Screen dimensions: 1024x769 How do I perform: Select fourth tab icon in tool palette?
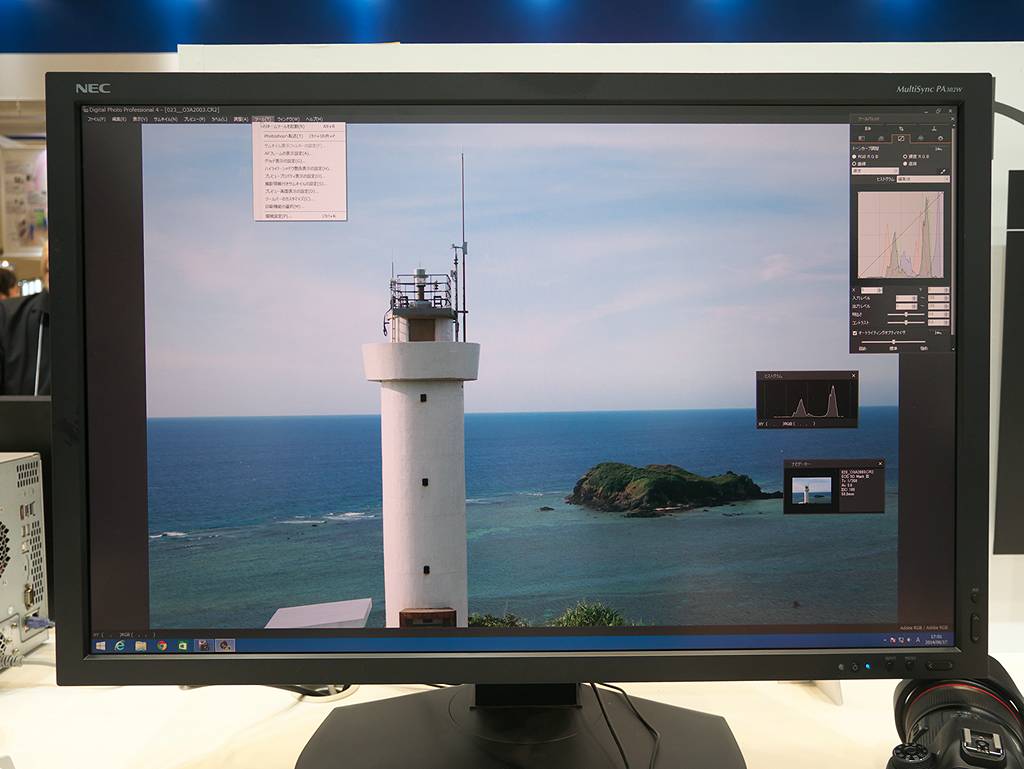point(921,138)
